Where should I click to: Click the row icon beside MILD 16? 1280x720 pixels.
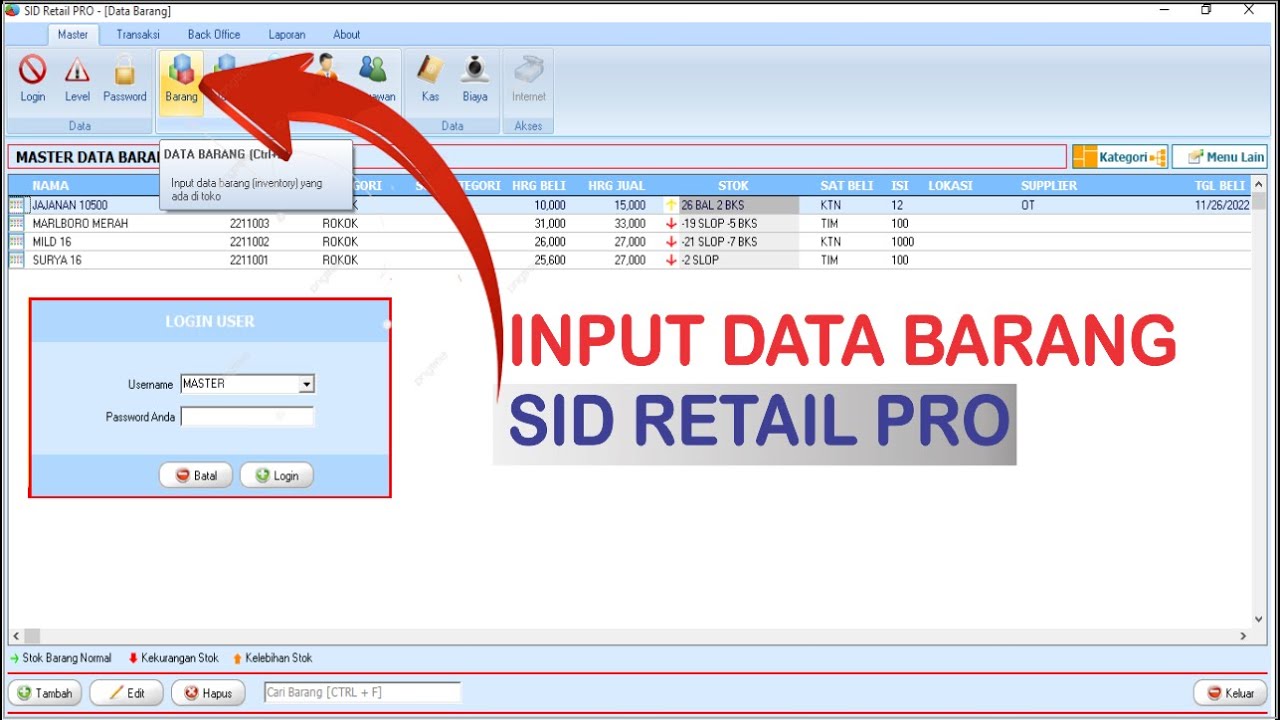pos(16,241)
